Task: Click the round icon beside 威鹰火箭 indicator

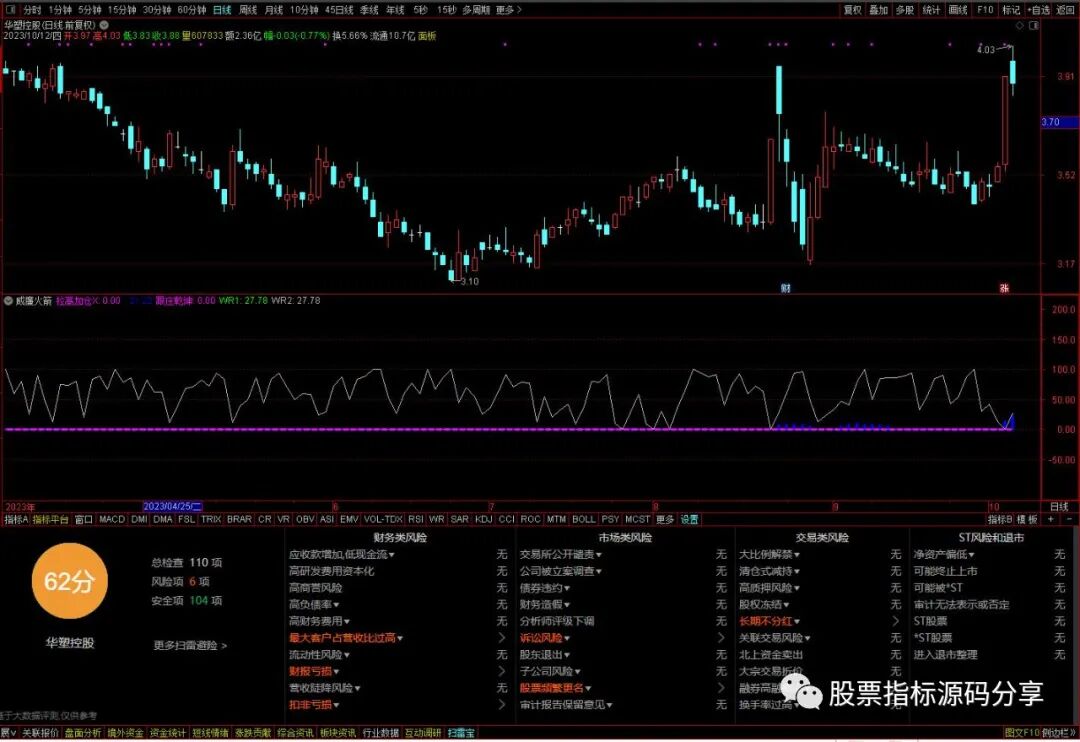Action: click(x=9, y=301)
